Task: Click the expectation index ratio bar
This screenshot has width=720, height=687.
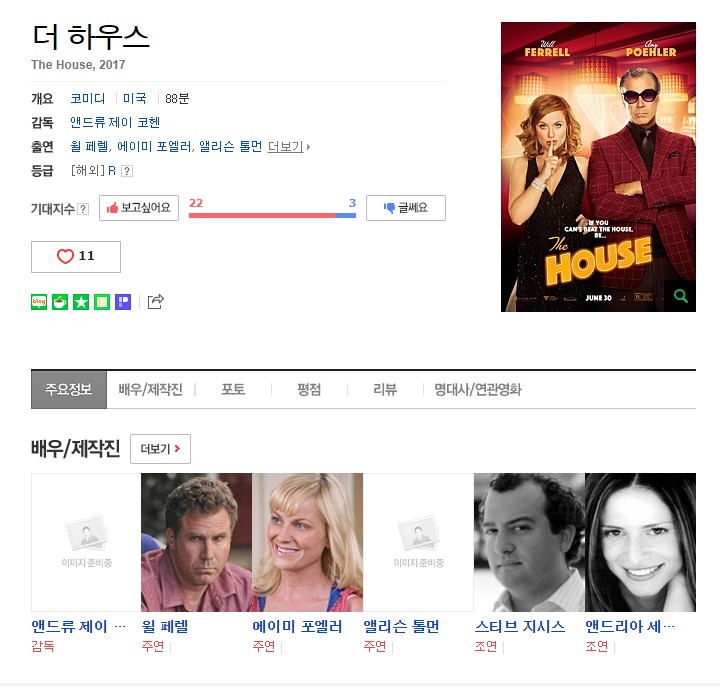Action: tap(272, 215)
